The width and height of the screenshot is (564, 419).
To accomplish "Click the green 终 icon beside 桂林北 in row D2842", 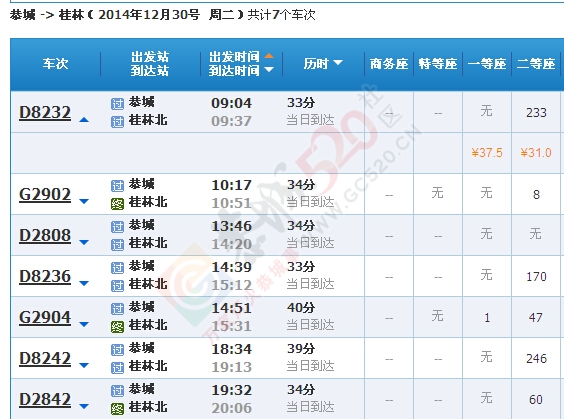I will [x=117, y=409].
